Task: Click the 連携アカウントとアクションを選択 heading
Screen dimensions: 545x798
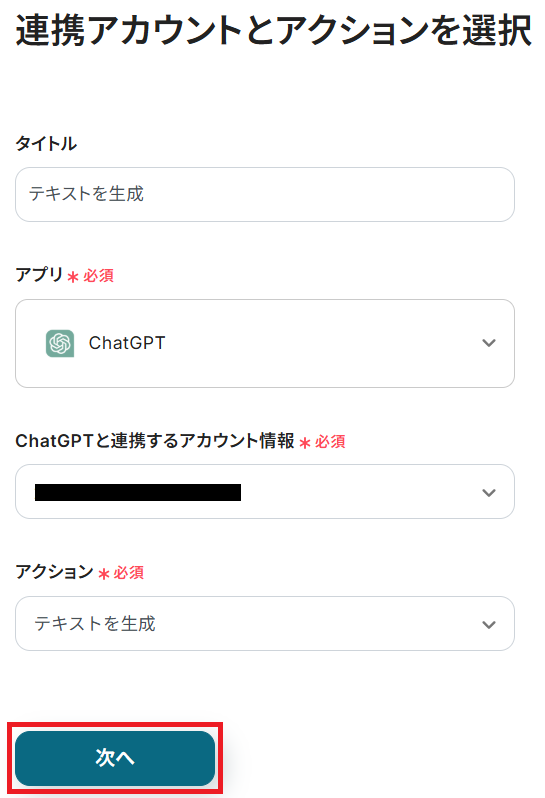Action: click(274, 31)
